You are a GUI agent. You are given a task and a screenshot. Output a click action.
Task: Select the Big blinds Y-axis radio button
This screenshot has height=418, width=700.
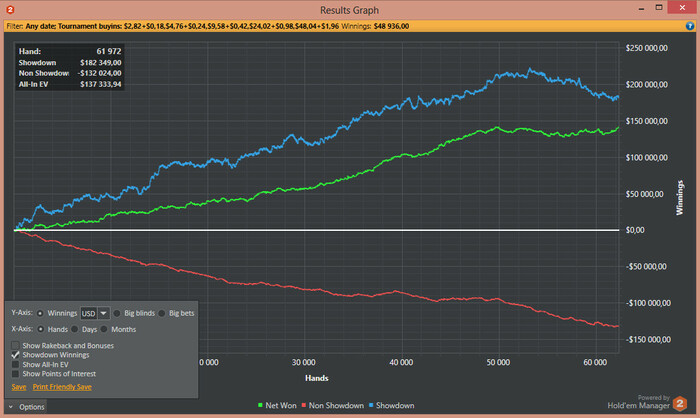point(117,313)
